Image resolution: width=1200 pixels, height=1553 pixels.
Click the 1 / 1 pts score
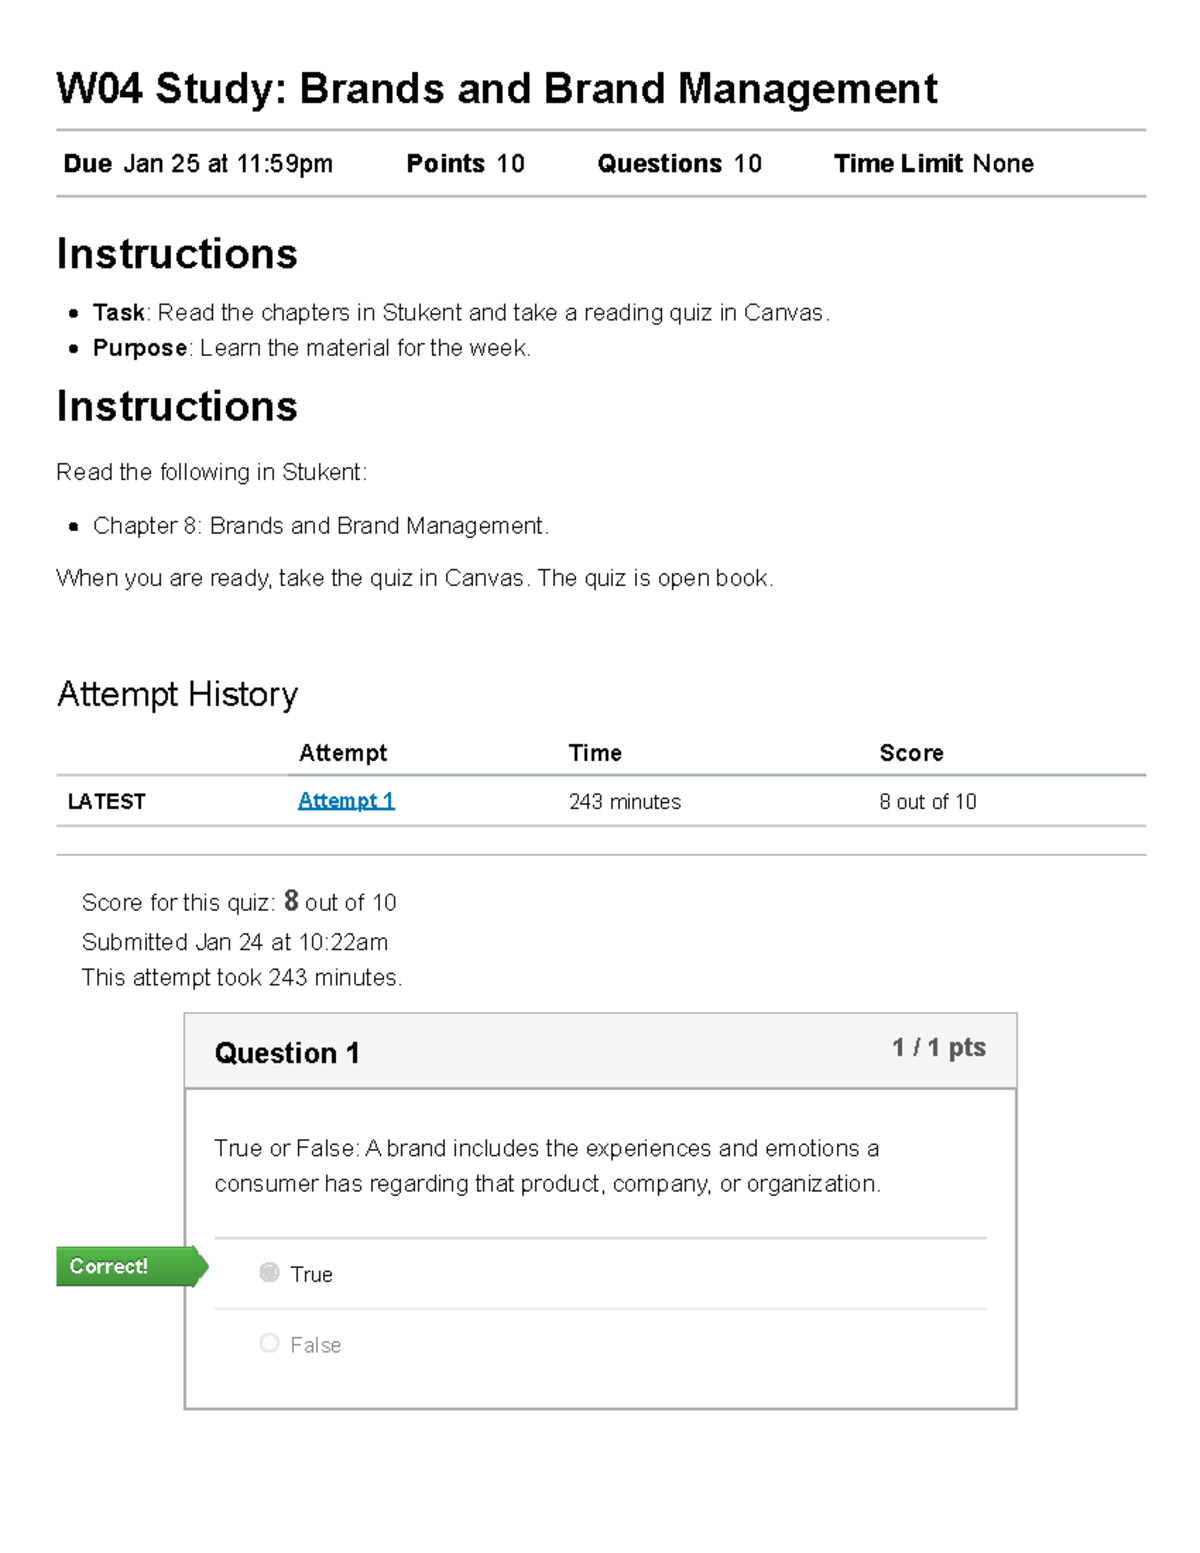[x=938, y=1048]
